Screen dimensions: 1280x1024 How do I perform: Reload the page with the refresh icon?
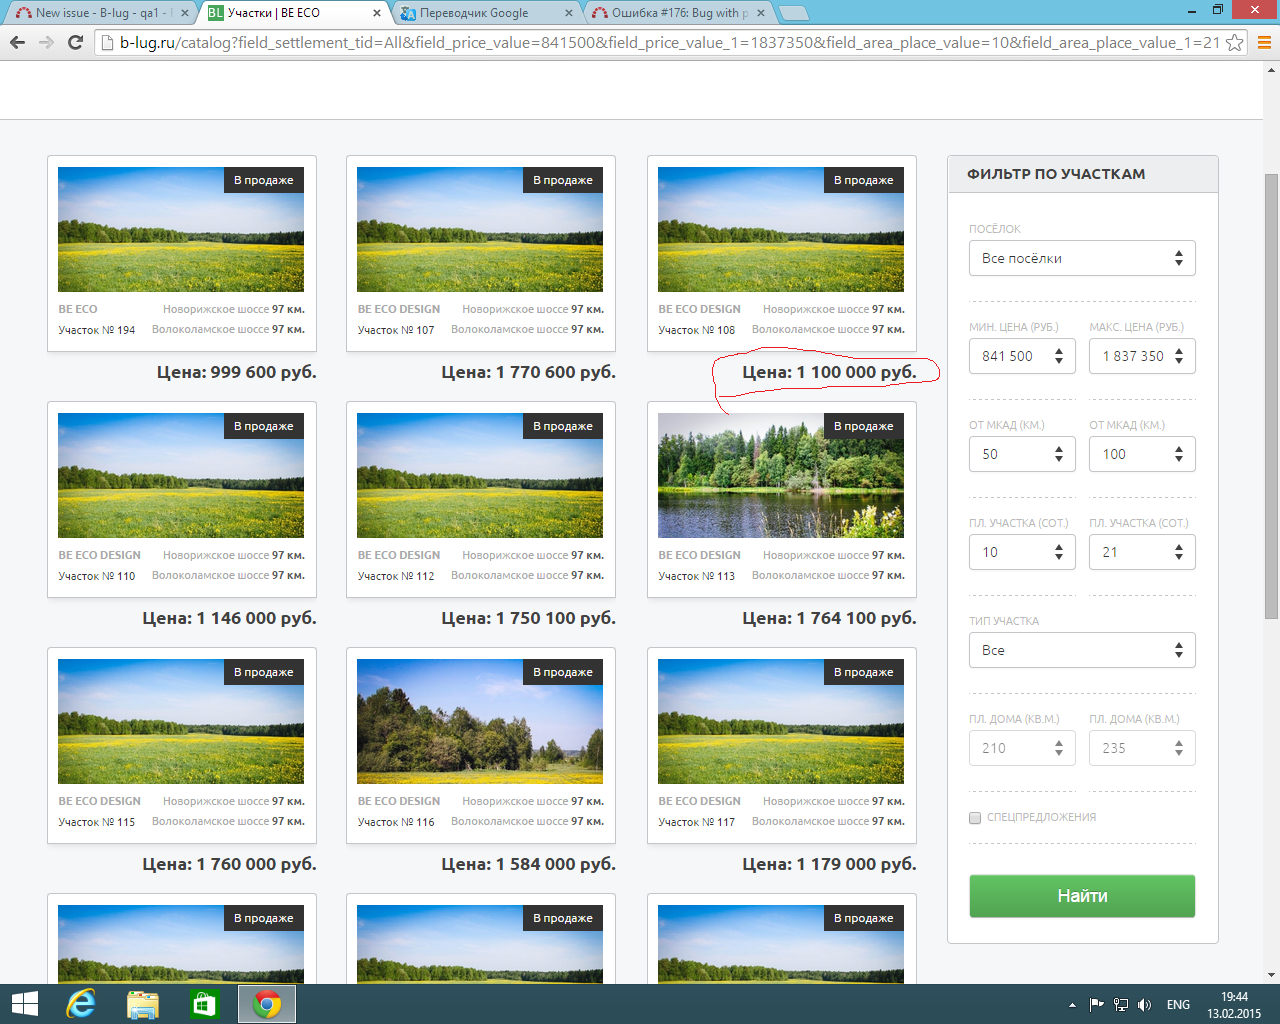click(75, 42)
